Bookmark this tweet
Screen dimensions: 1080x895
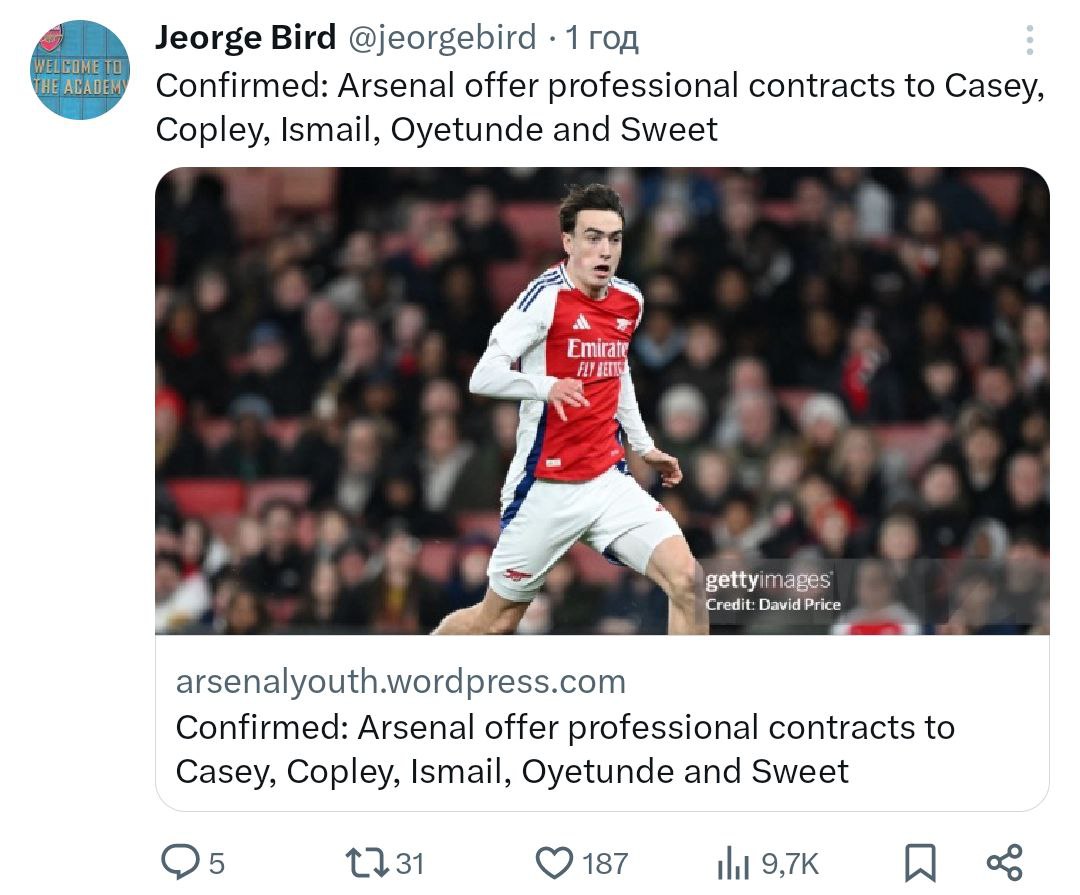click(919, 862)
